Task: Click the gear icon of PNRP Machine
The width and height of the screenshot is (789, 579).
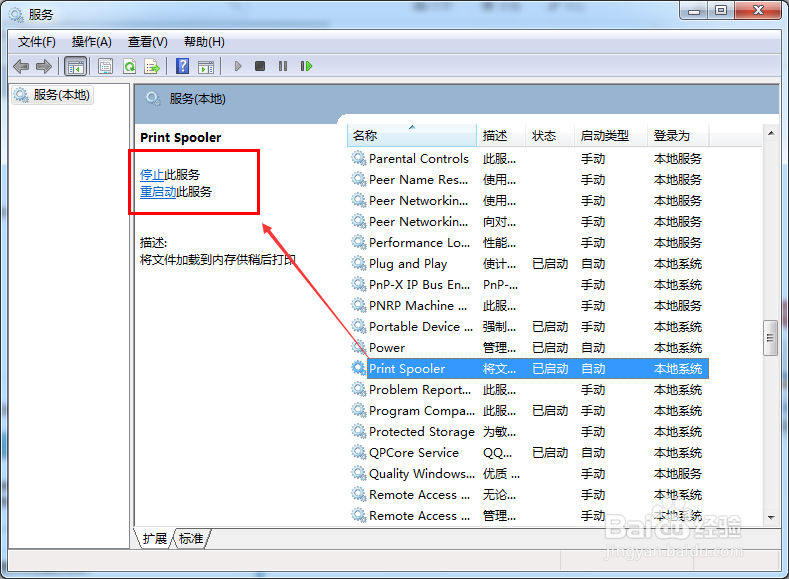Action: (x=358, y=305)
